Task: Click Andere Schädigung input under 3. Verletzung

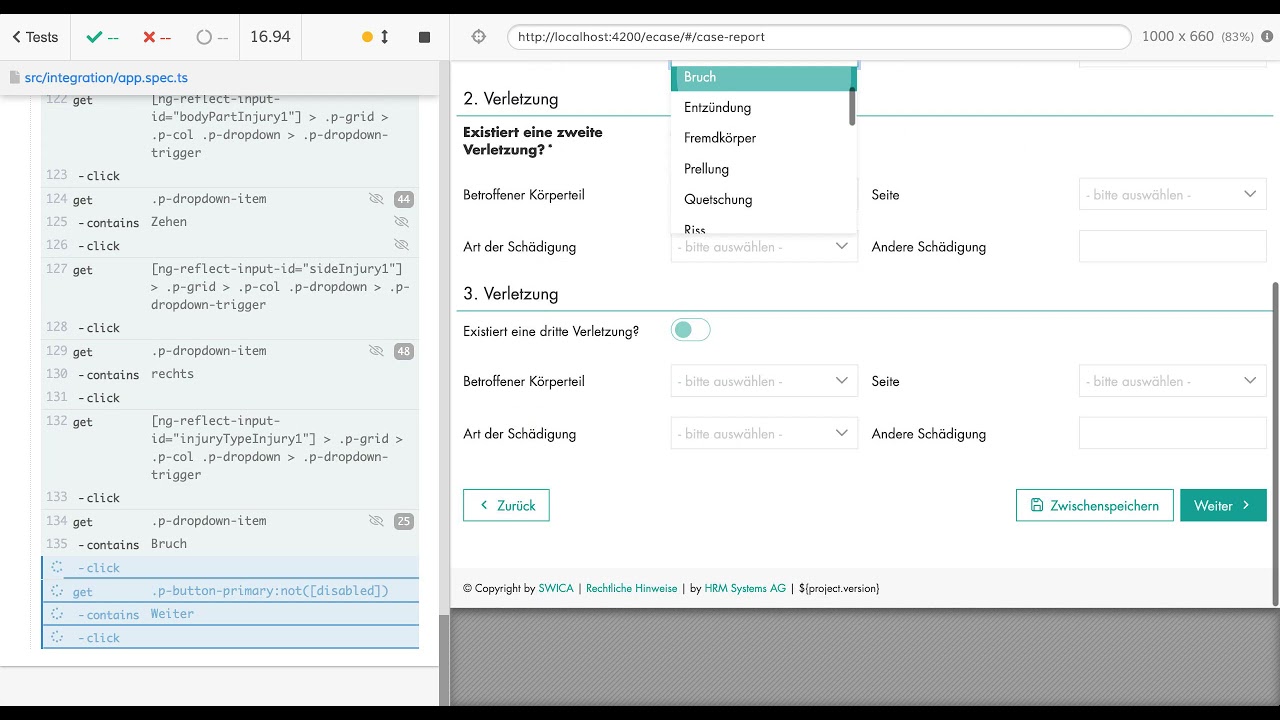Action: coord(1172,434)
